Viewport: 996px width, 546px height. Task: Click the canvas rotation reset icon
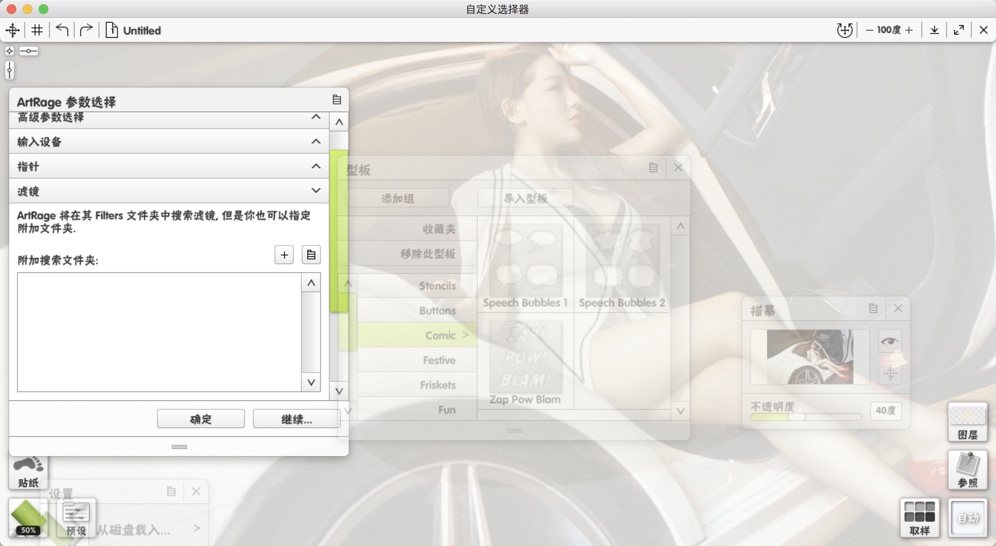pos(844,30)
